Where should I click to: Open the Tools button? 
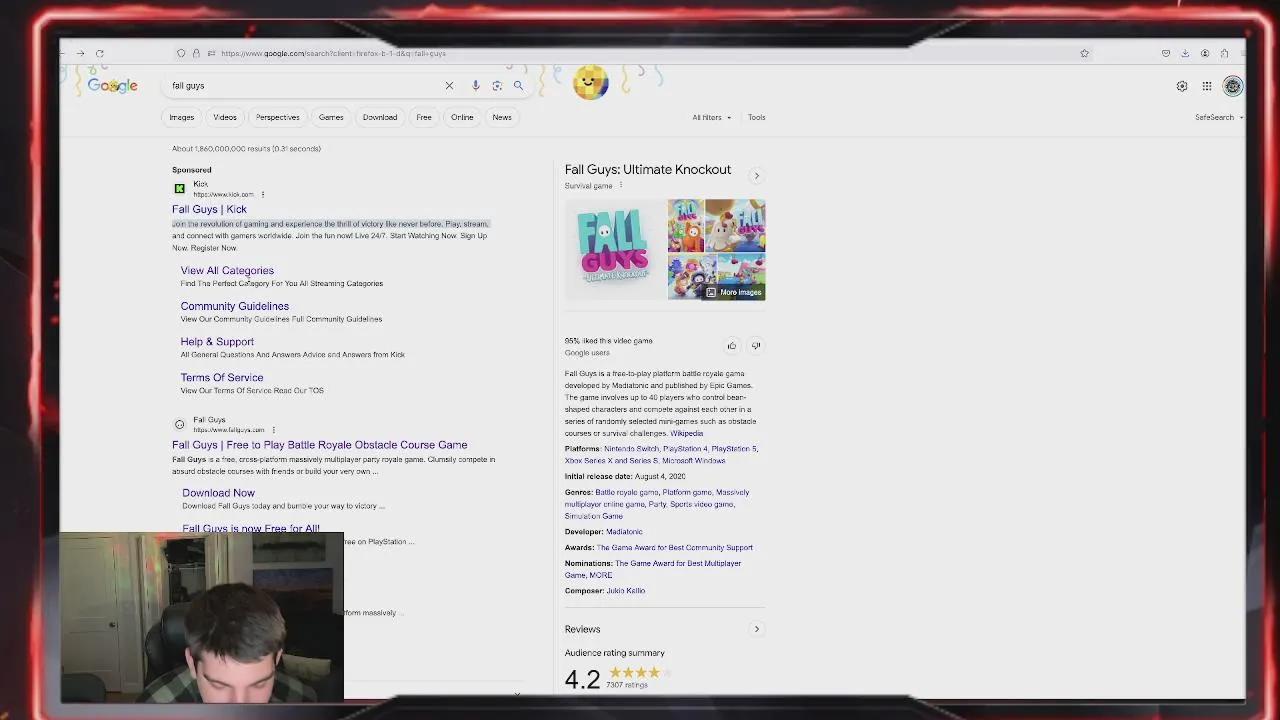pyautogui.click(x=757, y=117)
